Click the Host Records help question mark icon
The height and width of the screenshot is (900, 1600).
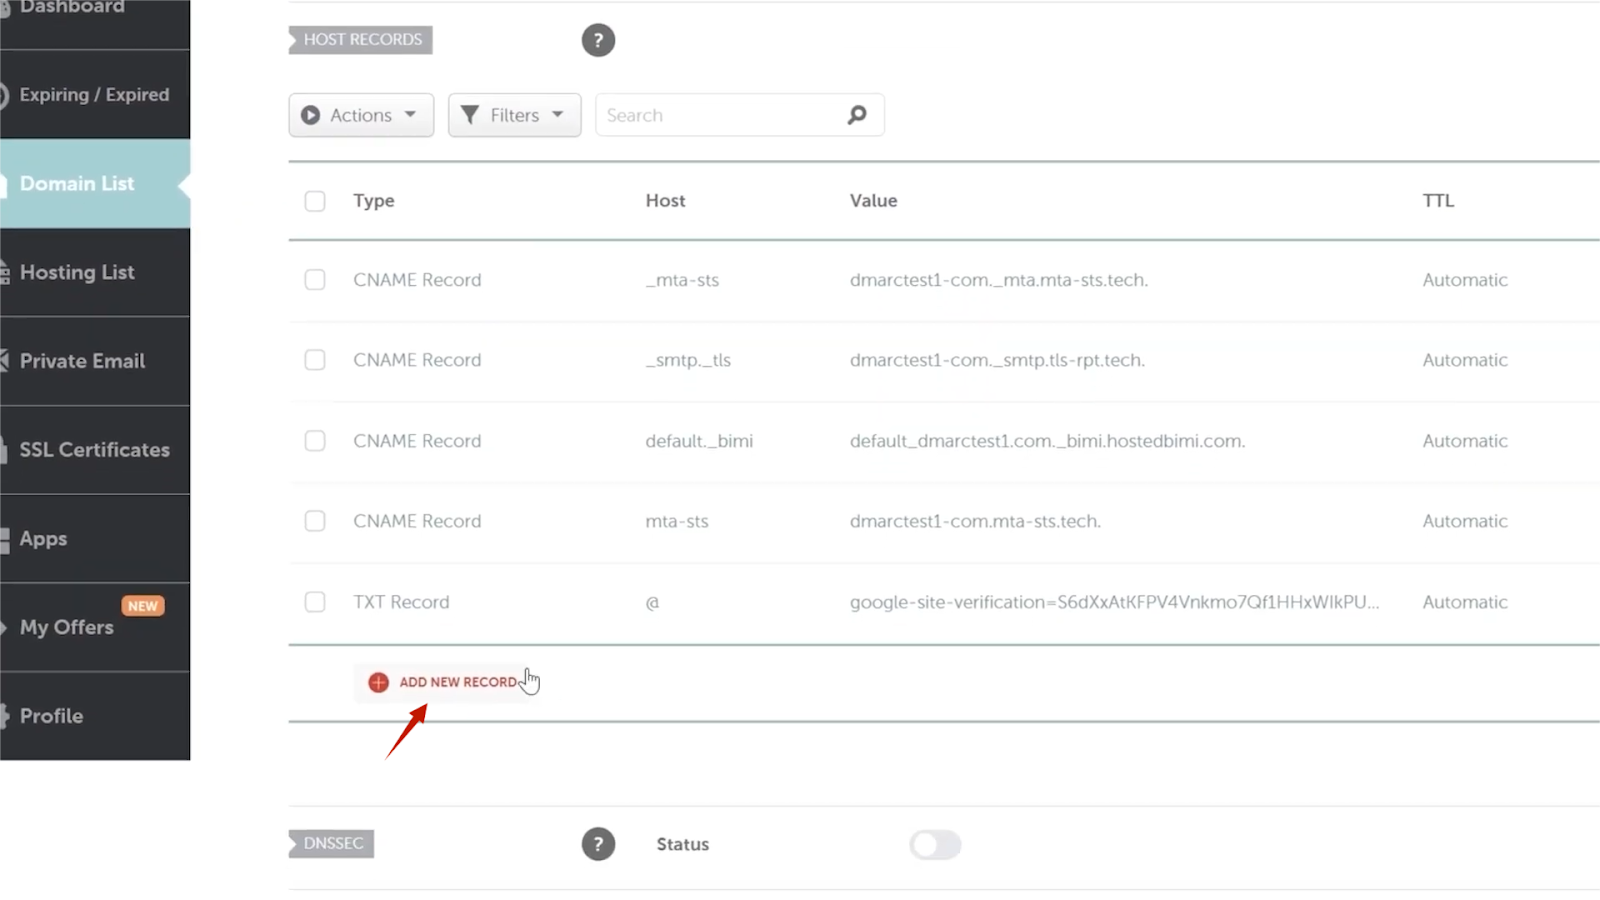pyautogui.click(x=598, y=40)
